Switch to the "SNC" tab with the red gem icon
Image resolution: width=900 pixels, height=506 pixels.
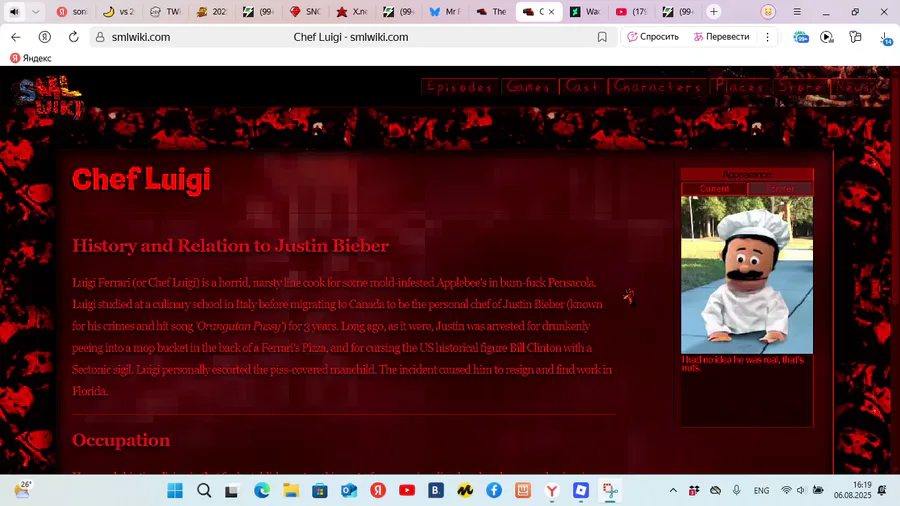pyautogui.click(x=305, y=11)
